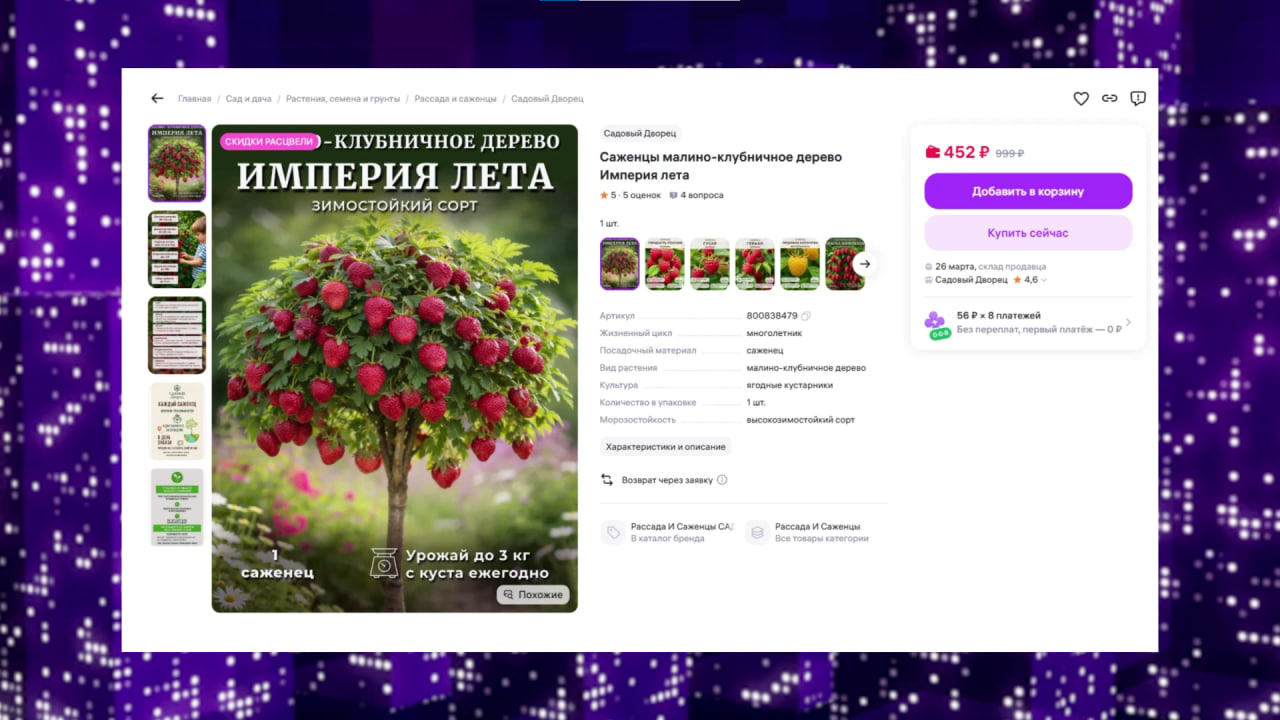This screenshot has width=1280, height=720.
Task: Report the product via exclamation speech-bubble icon
Action: point(1137,99)
